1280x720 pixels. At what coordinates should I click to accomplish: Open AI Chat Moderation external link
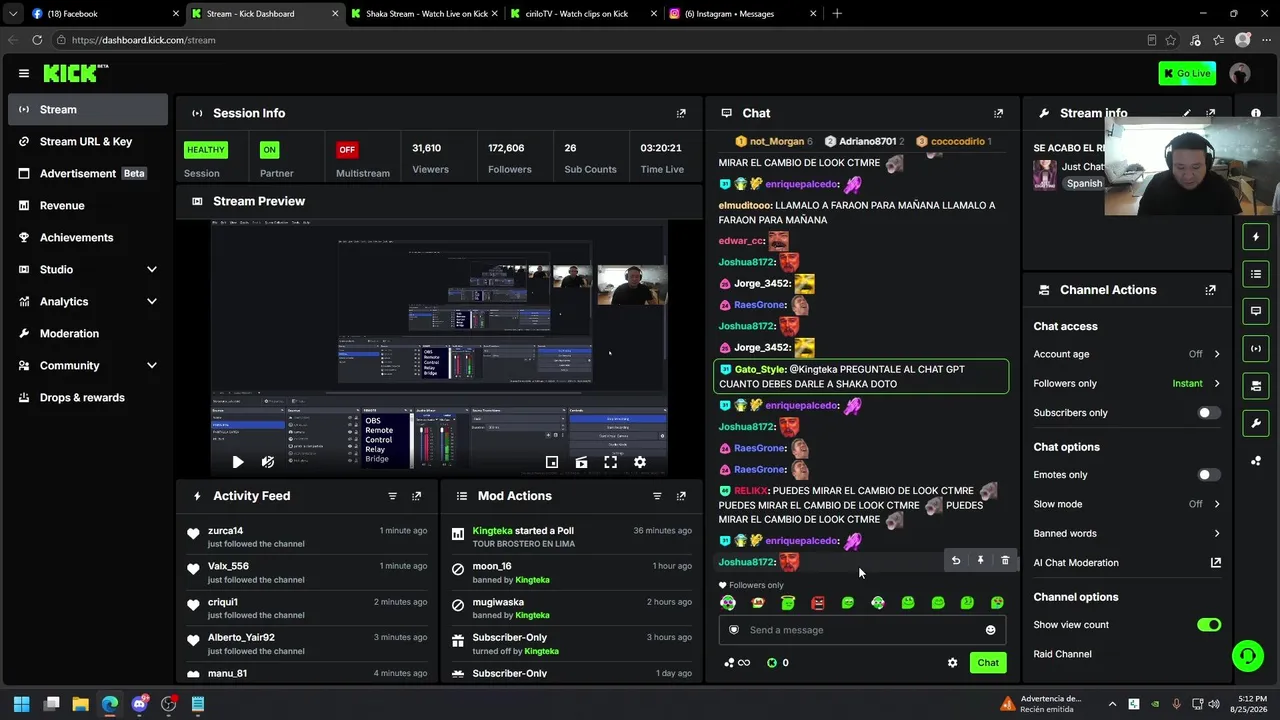click(x=1216, y=563)
